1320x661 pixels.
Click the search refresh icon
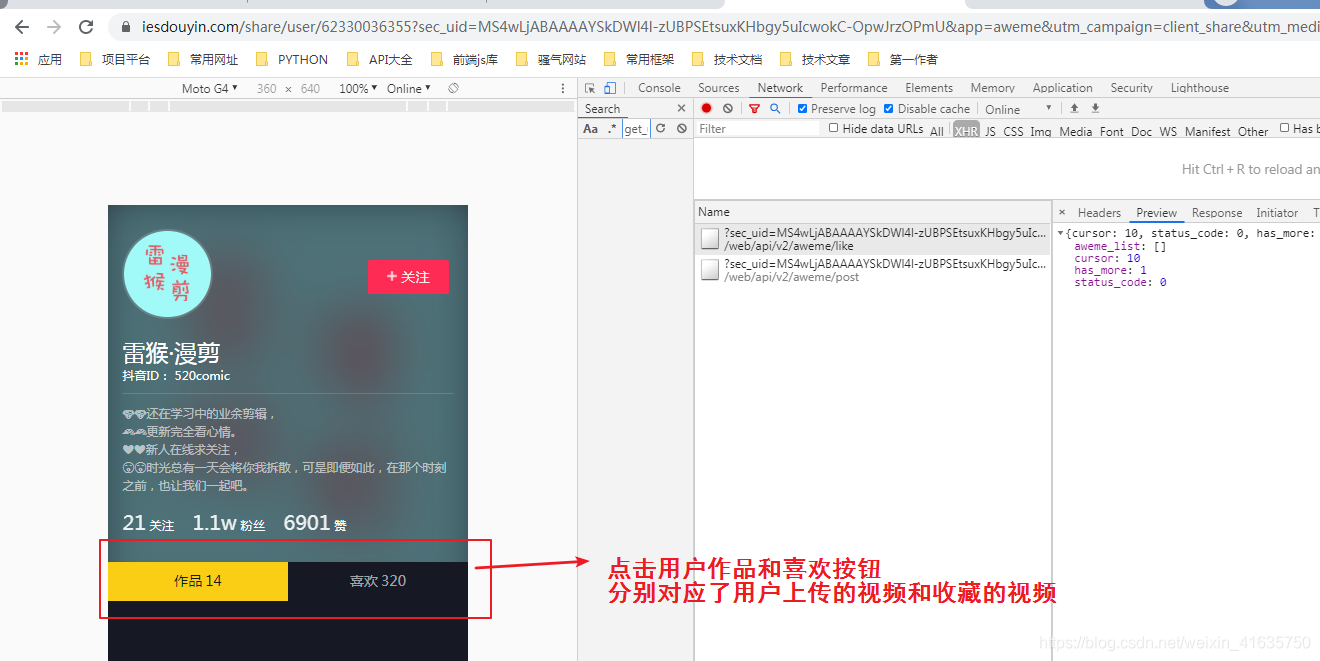pyautogui.click(x=661, y=129)
